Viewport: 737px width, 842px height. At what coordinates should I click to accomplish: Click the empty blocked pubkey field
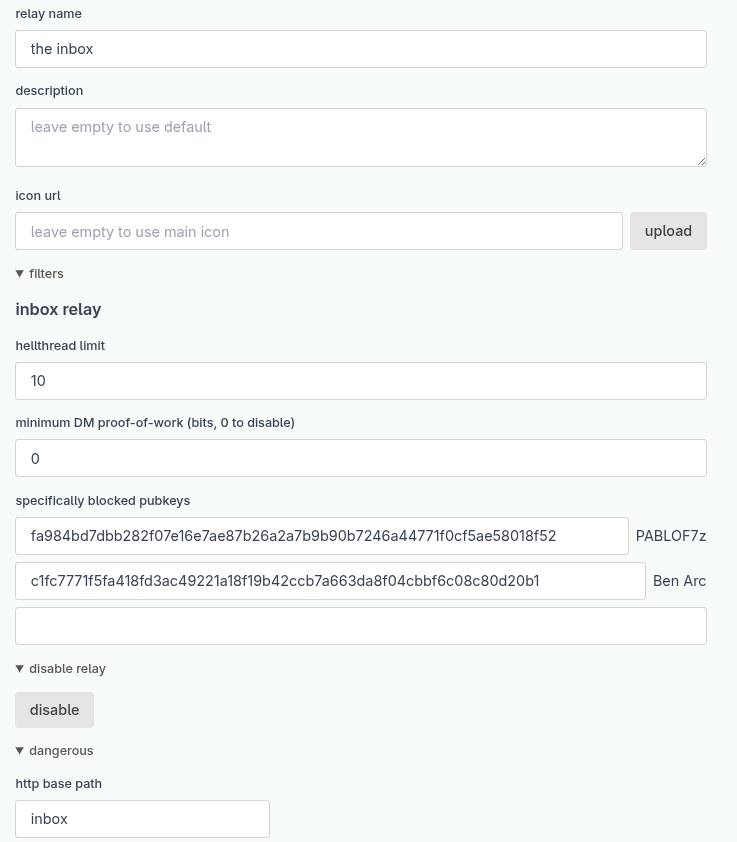click(x=360, y=626)
